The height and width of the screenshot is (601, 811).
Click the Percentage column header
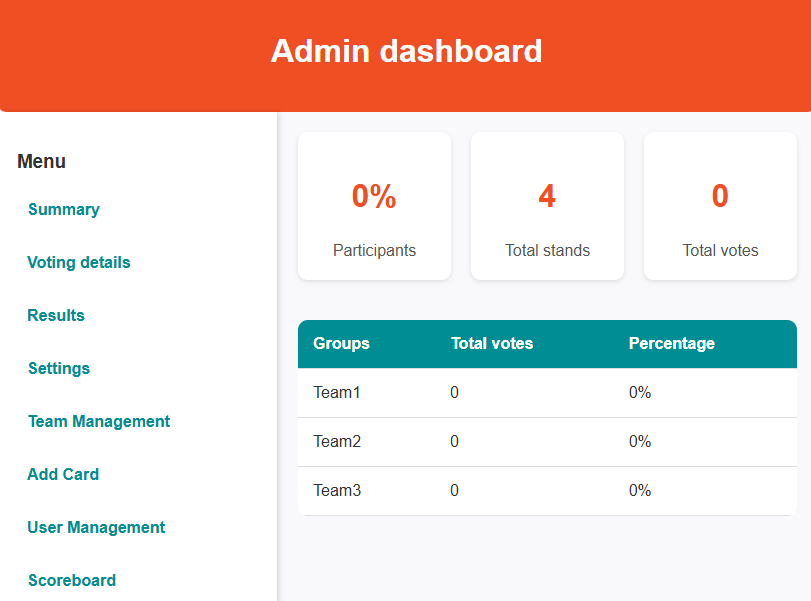pyautogui.click(x=671, y=344)
